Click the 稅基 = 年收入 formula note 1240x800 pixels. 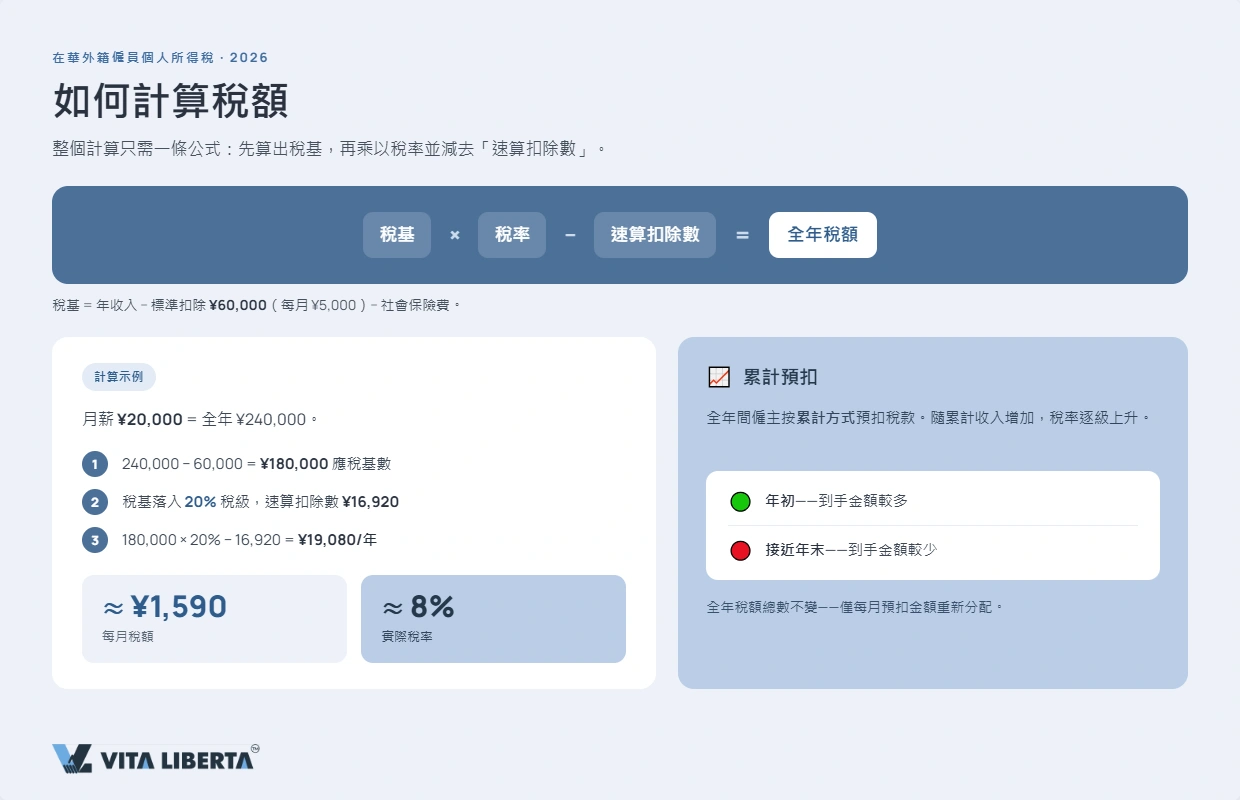coord(257,305)
